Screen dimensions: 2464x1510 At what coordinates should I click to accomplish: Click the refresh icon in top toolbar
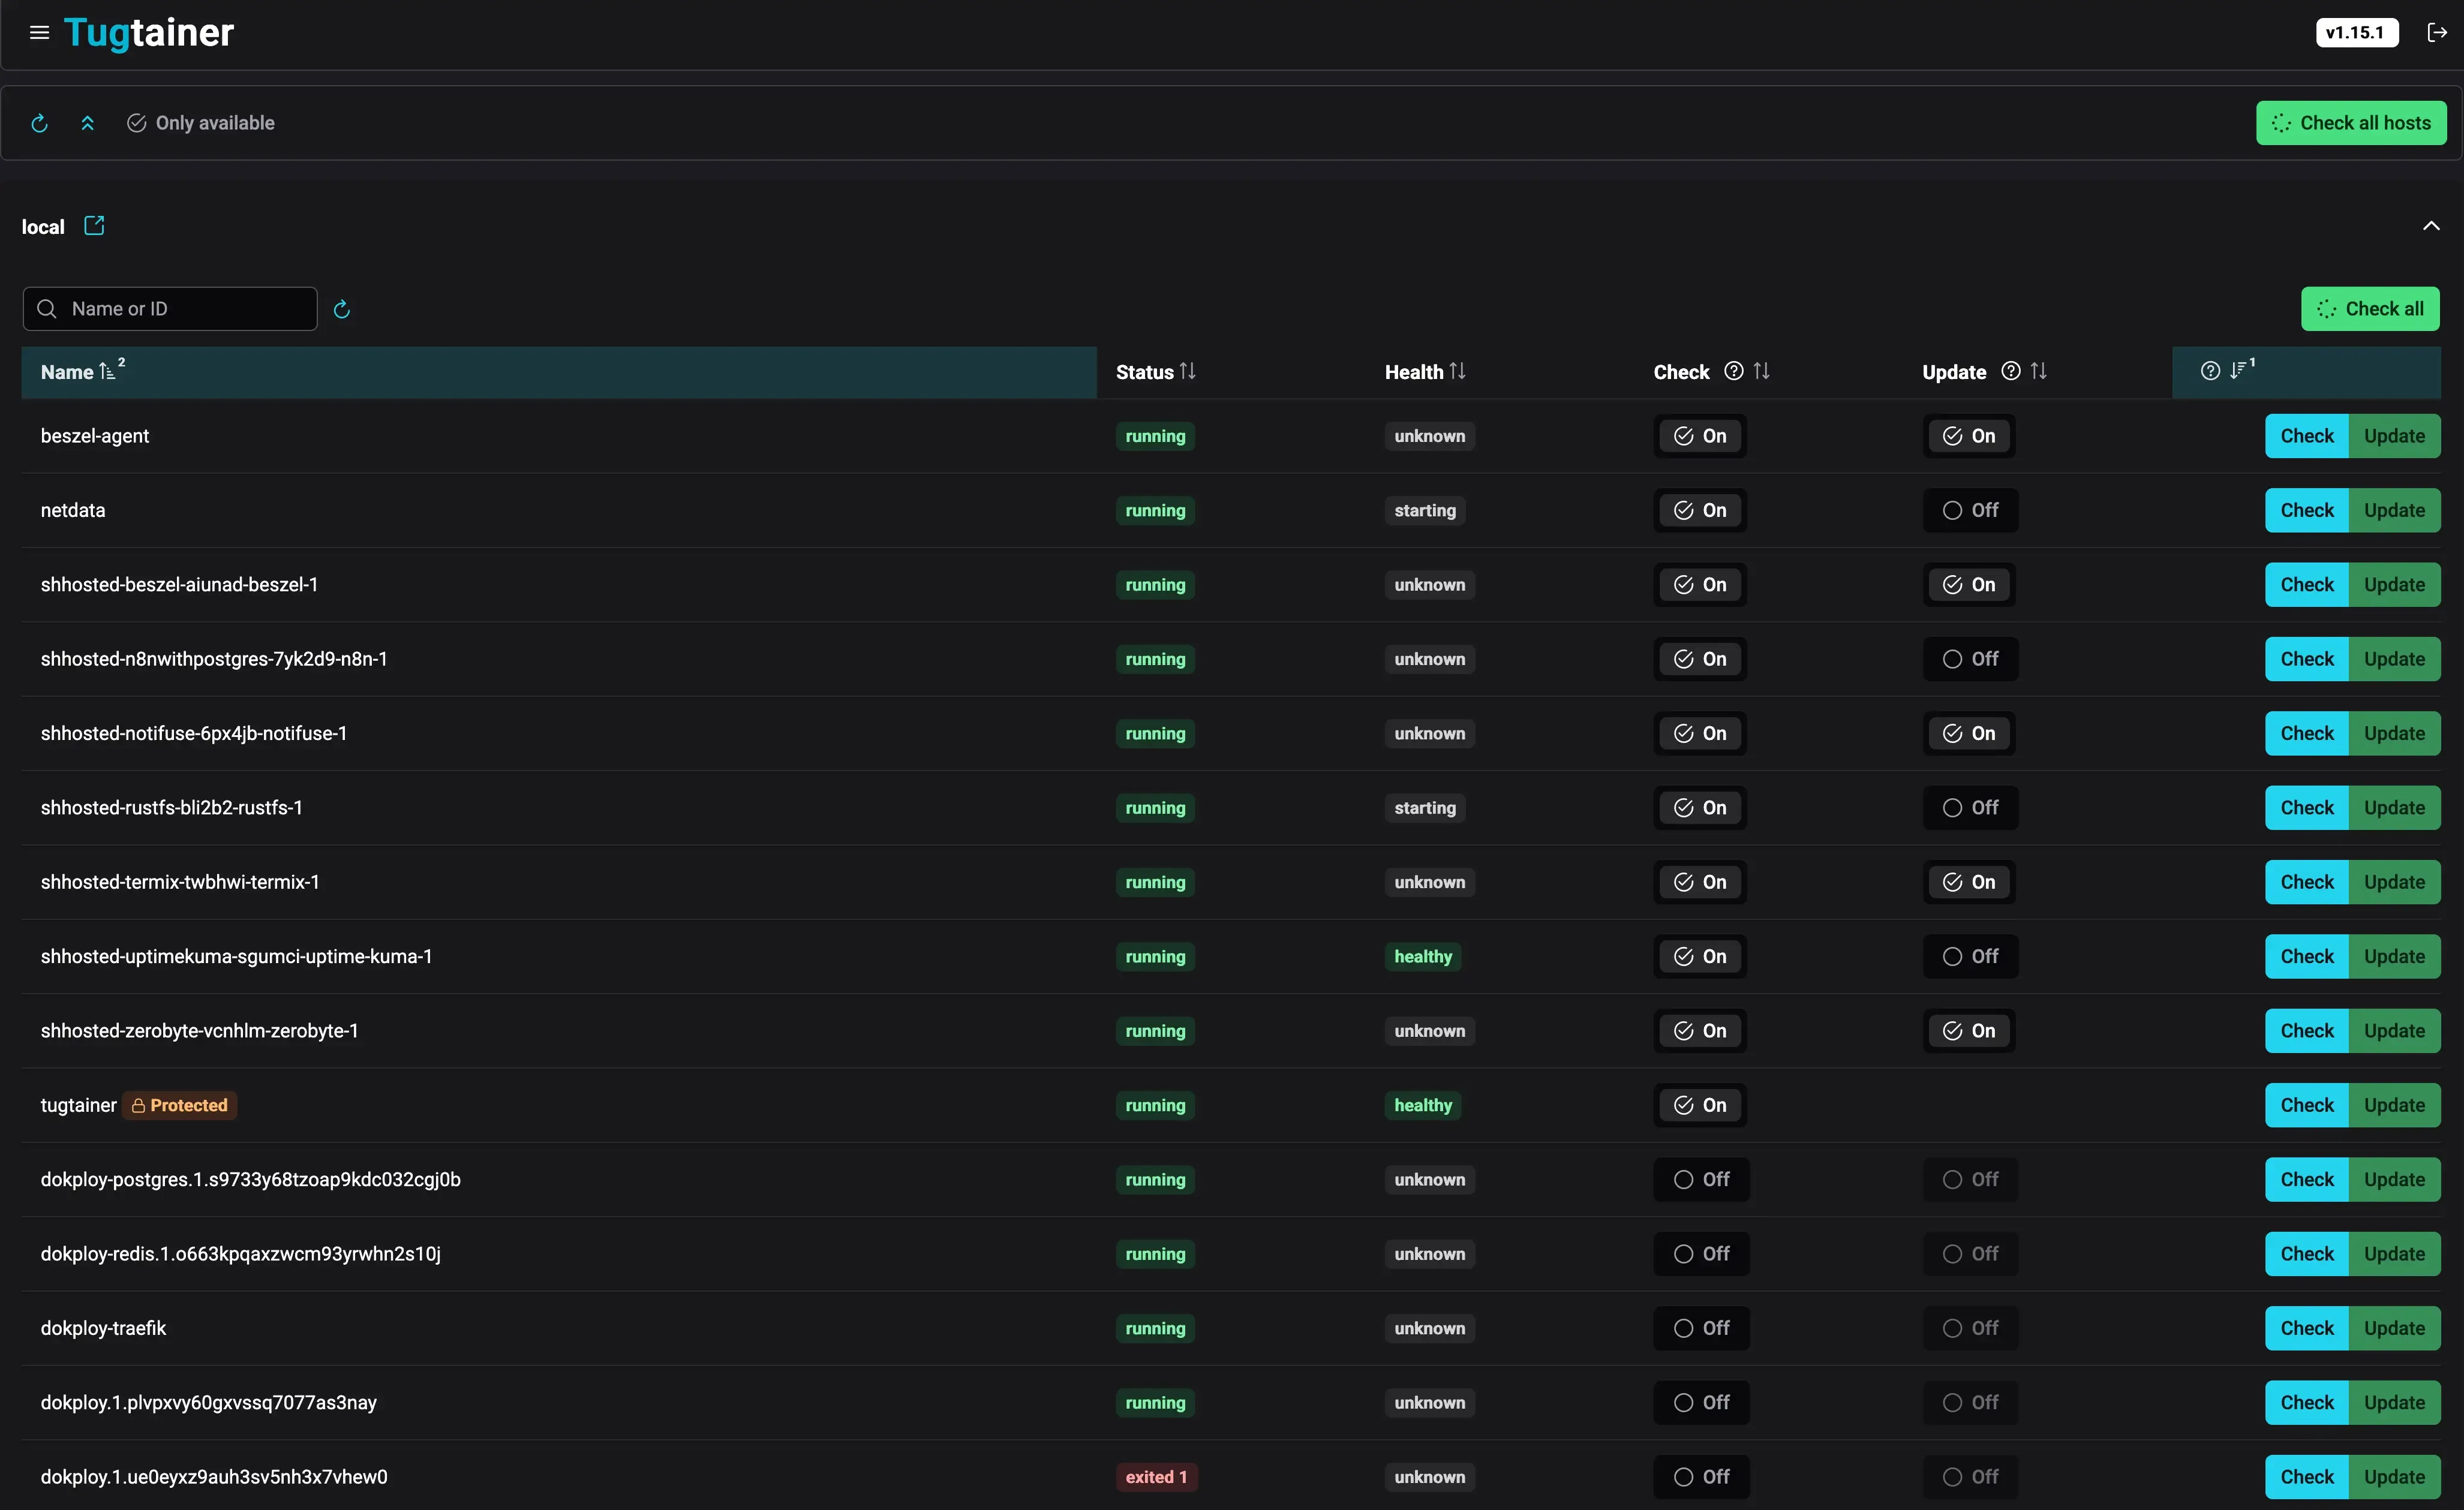tap(39, 123)
